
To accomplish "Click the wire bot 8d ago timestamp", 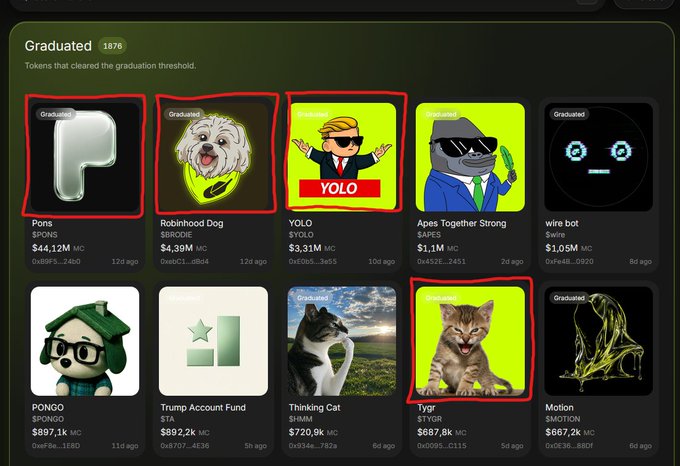I will 641,262.
